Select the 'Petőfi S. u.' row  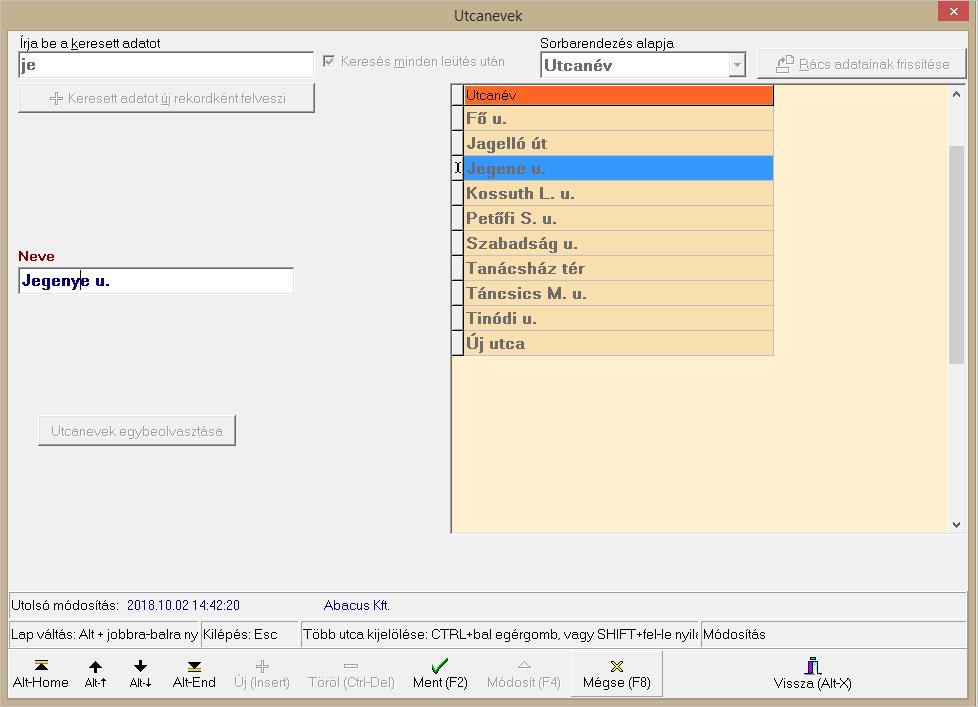click(618, 218)
